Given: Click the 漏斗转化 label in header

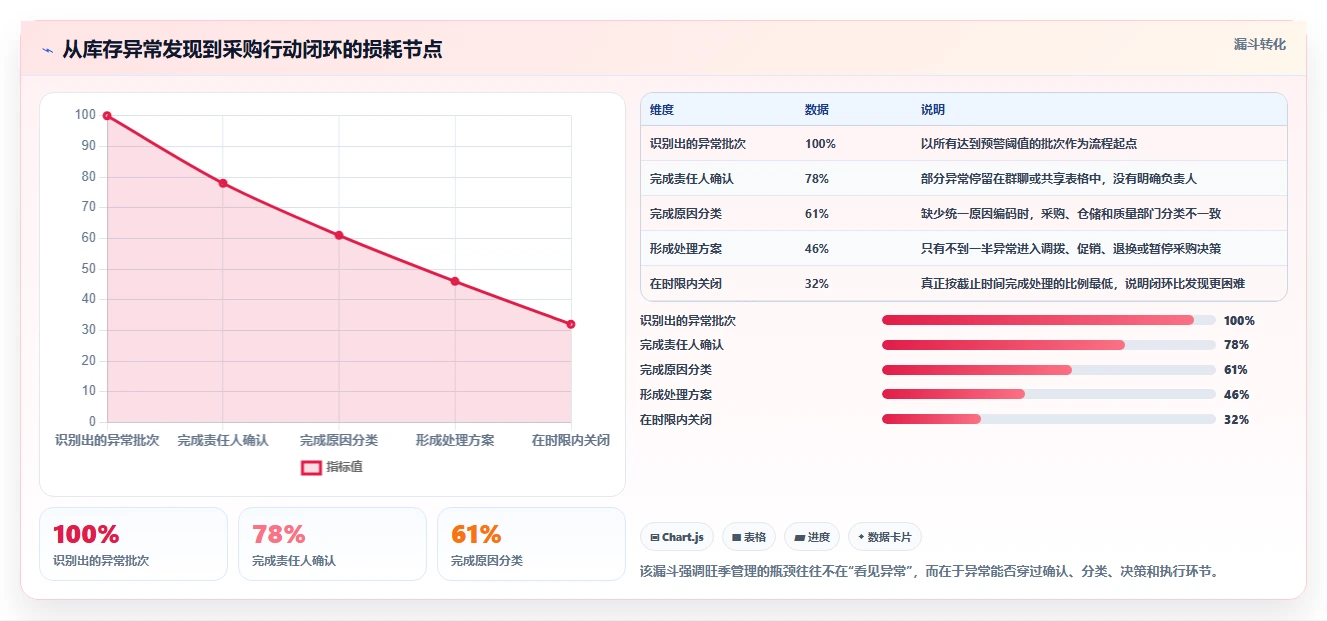Looking at the screenshot, I should 1259,45.
